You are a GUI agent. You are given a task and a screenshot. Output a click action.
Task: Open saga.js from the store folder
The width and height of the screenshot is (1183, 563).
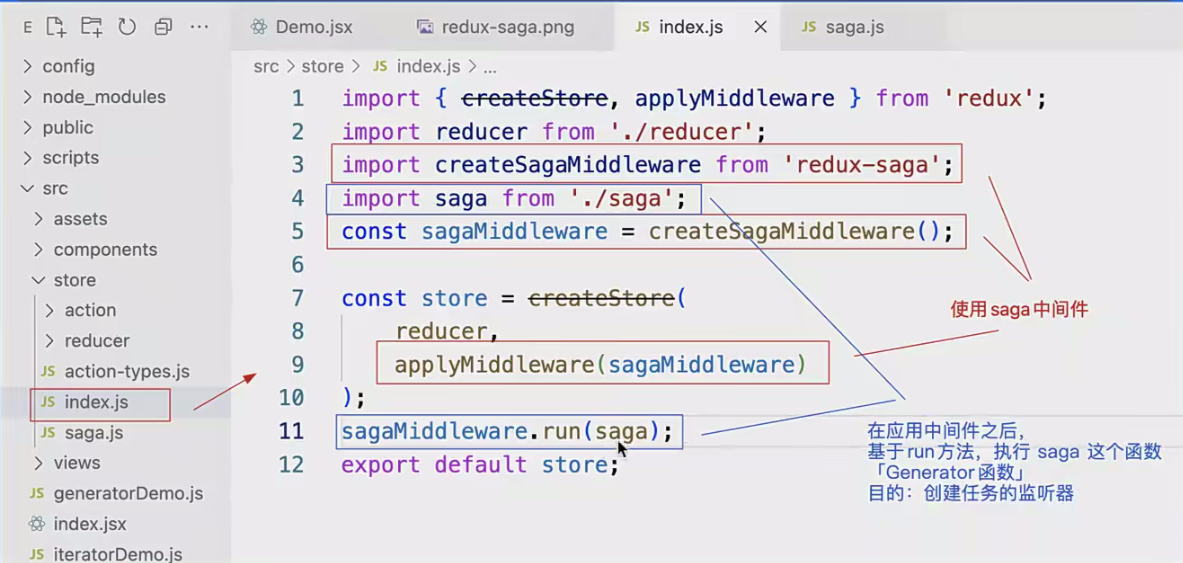(x=93, y=433)
